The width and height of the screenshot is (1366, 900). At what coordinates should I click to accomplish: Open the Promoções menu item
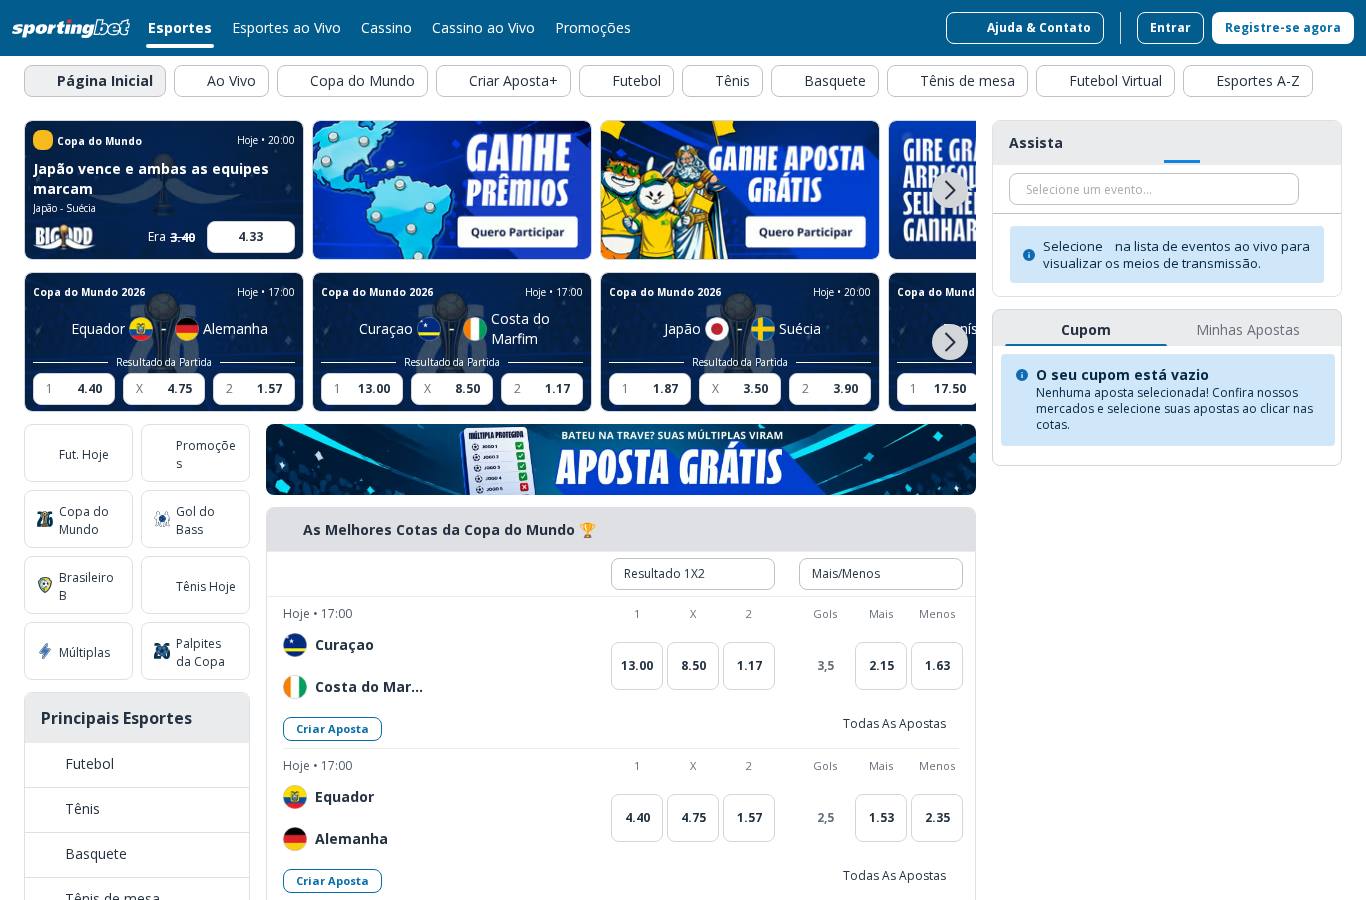[593, 28]
